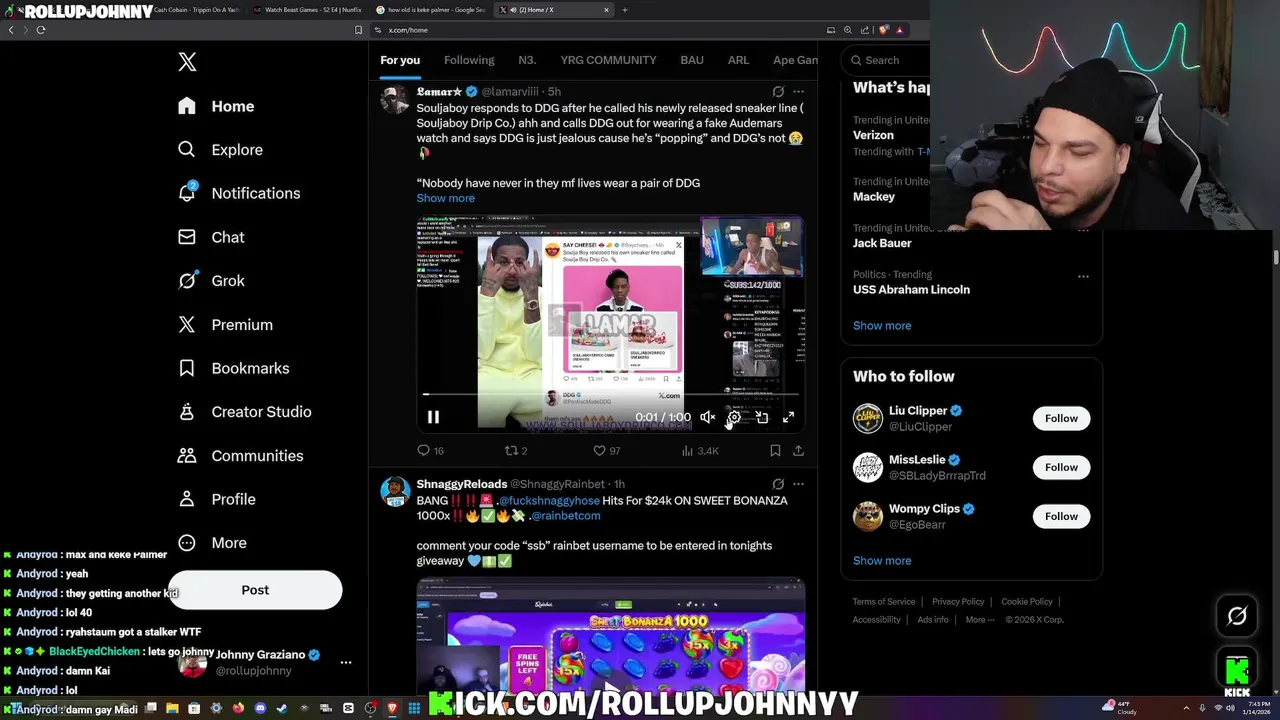Image resolution: width=1280 pixels, height=720 pixels.
Task: Open Grok icon on Lamar's post
Action: coord(778,92)
